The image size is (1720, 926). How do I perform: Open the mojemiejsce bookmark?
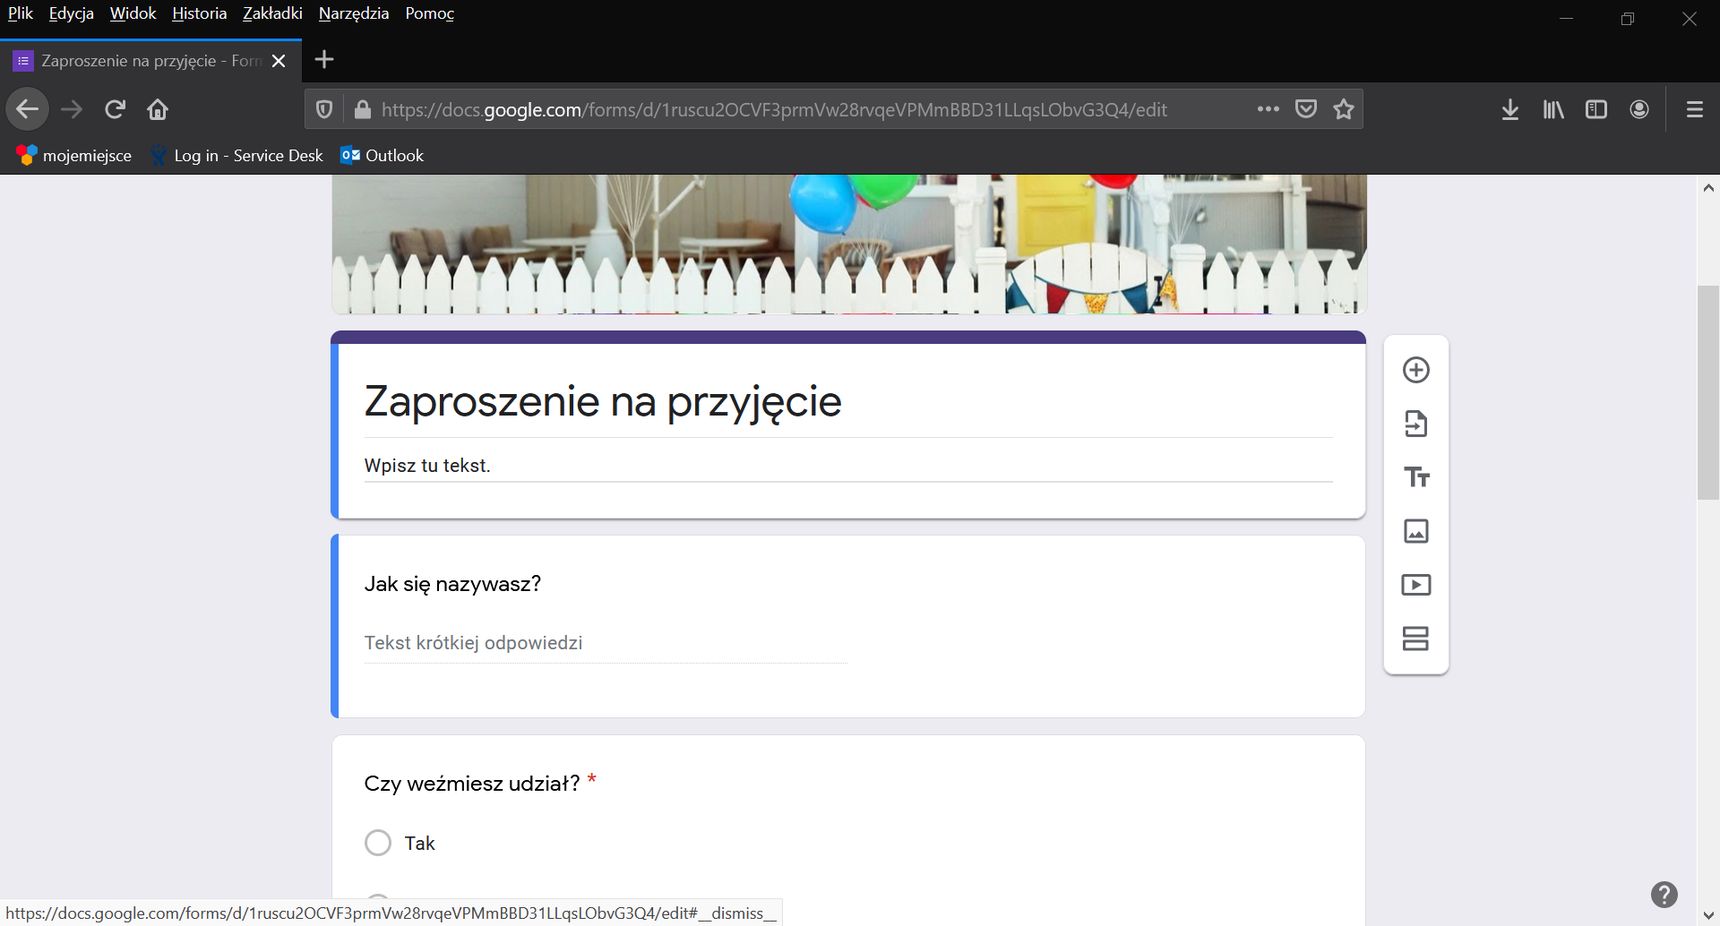[x=74, y=156]
